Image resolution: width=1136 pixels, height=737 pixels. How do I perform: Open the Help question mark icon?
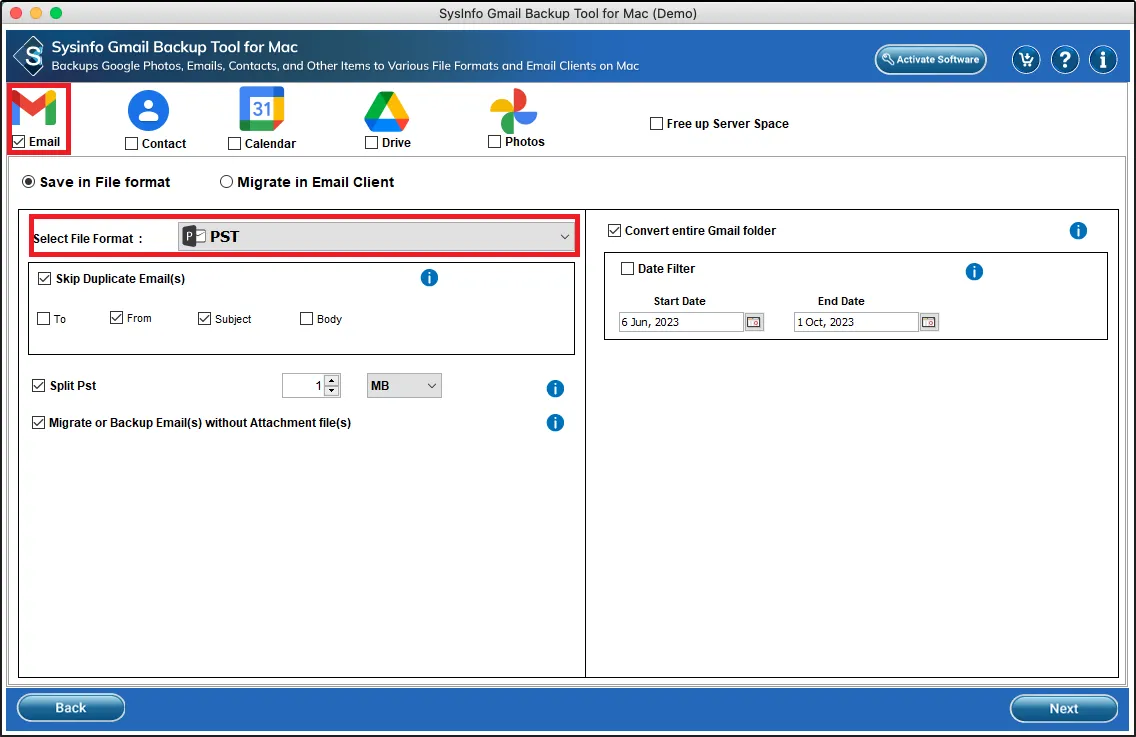point(1064,60)
